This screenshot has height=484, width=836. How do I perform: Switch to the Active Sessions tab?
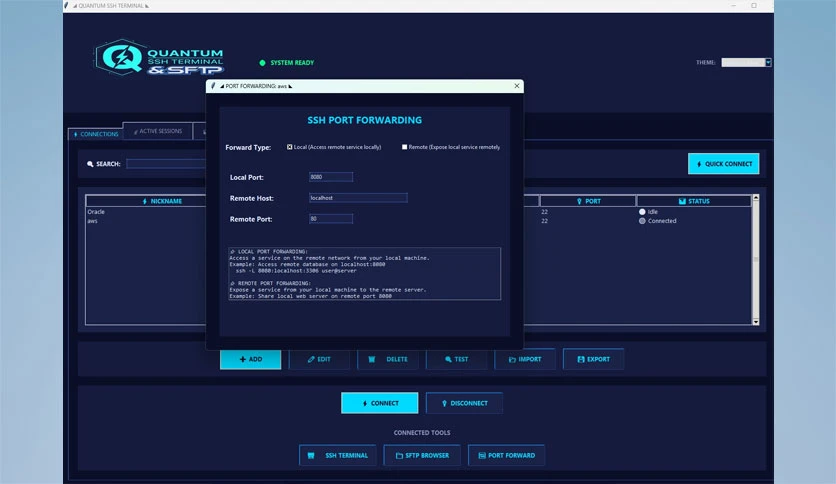coord(158,131)
